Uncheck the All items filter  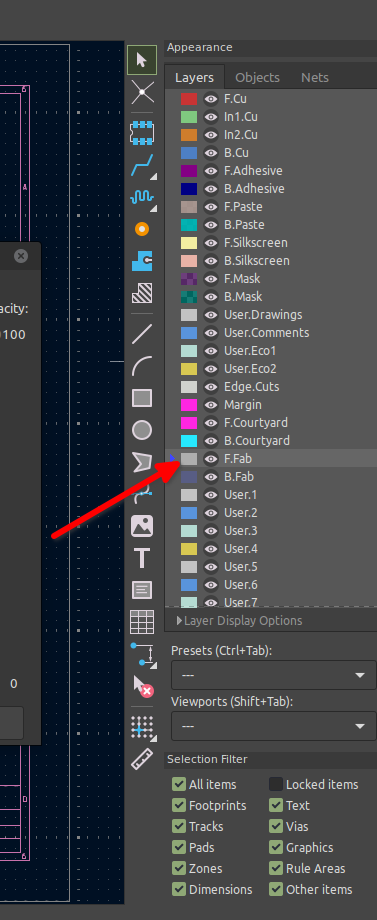coord(179,784)
